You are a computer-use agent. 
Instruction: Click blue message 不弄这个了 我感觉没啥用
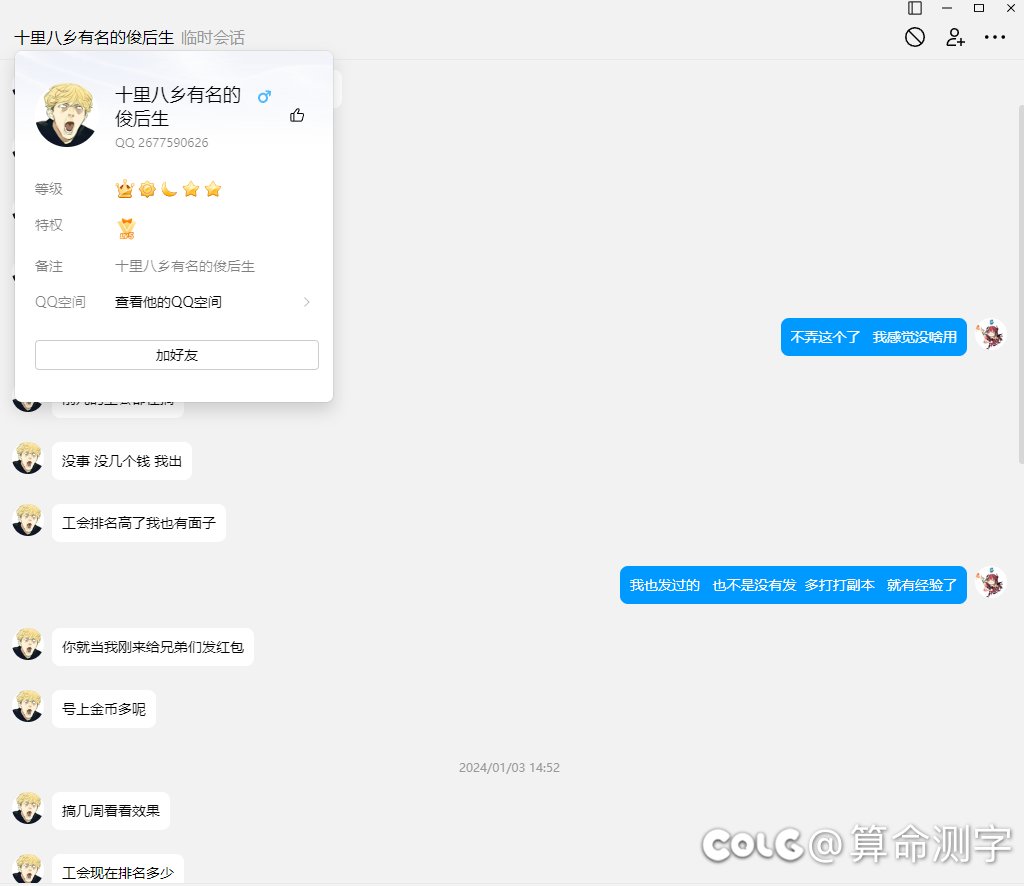(x=874, y=337)
